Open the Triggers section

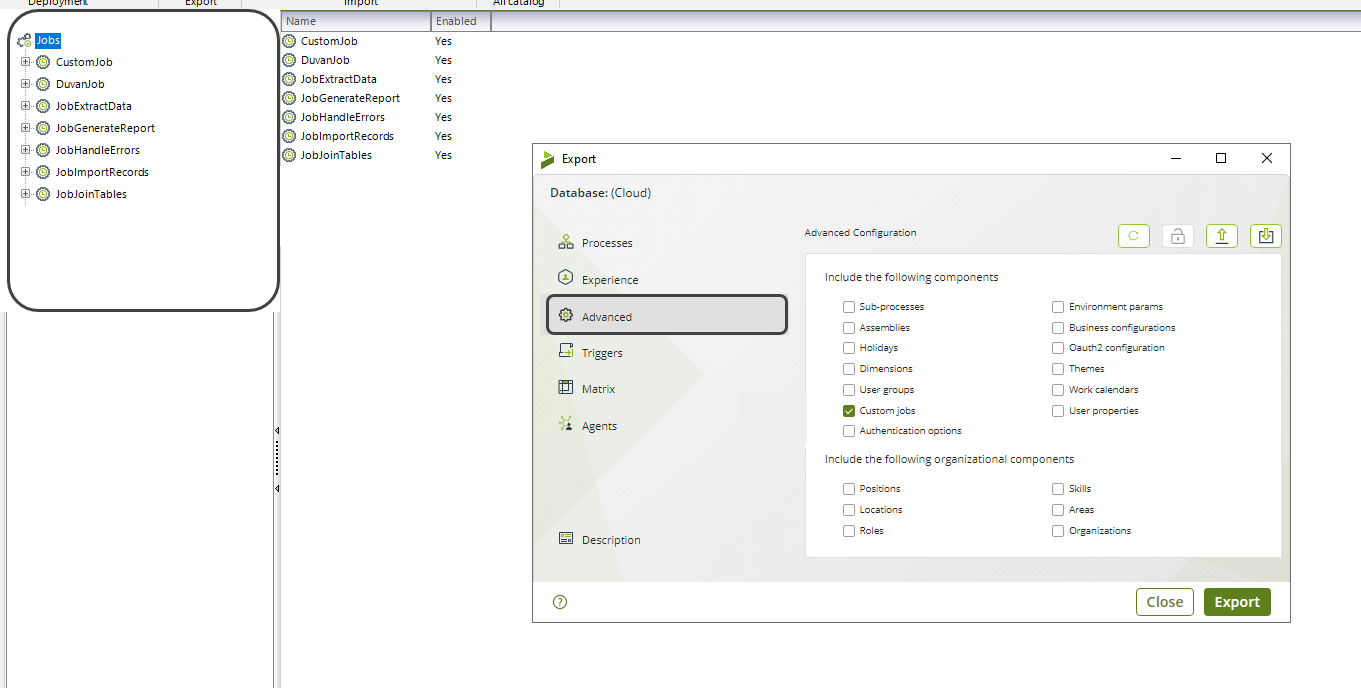tap(601, 353)
